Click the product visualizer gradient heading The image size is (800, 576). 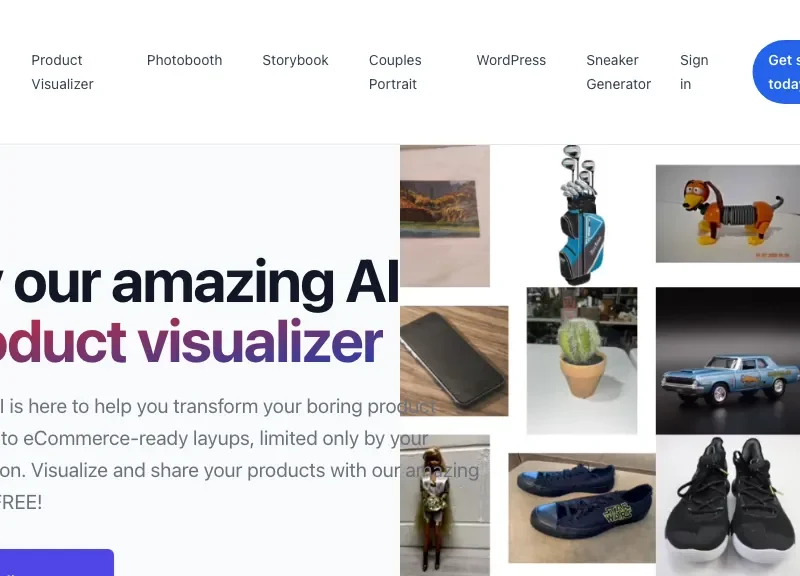pos(191,342)
